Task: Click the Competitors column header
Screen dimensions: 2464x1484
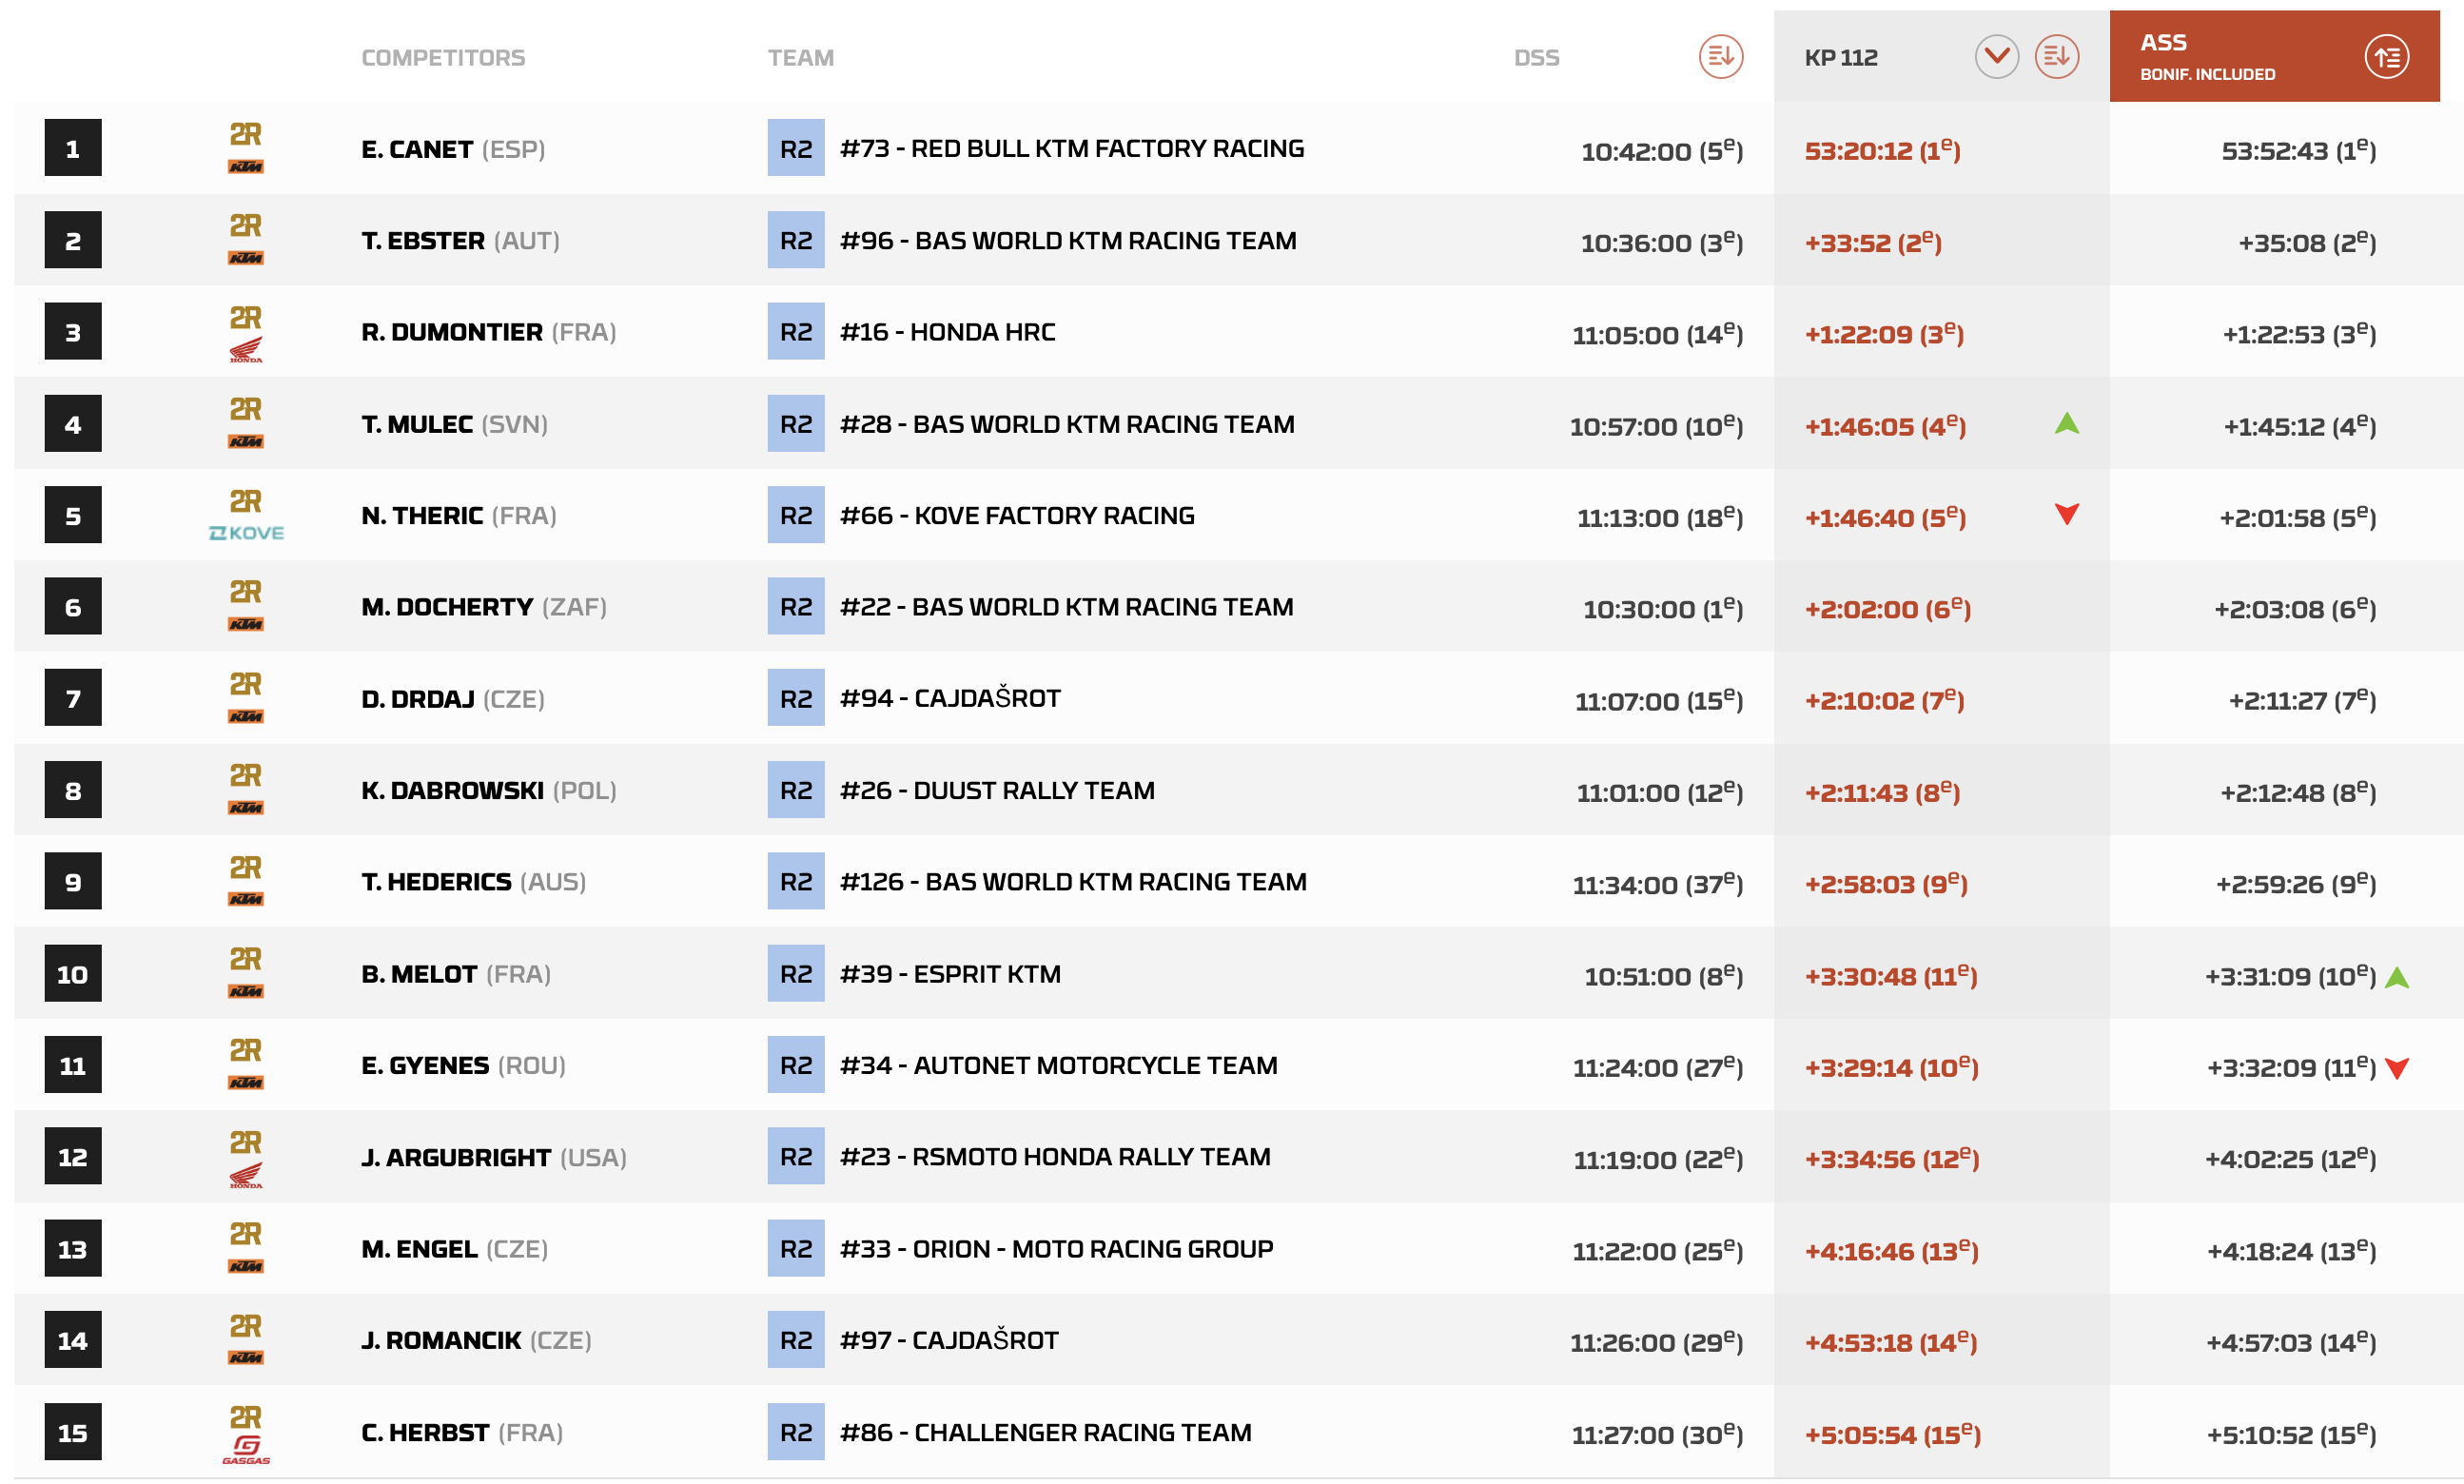Action: pyautogui.click(x=443, y=58)
